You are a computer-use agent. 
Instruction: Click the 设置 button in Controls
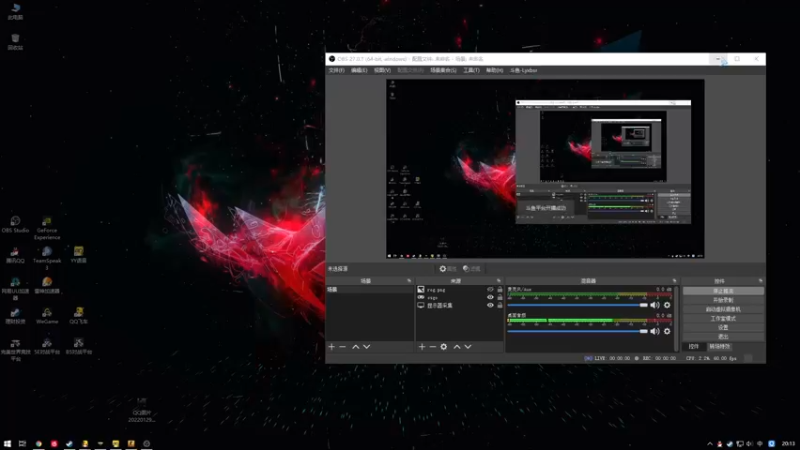723,328
